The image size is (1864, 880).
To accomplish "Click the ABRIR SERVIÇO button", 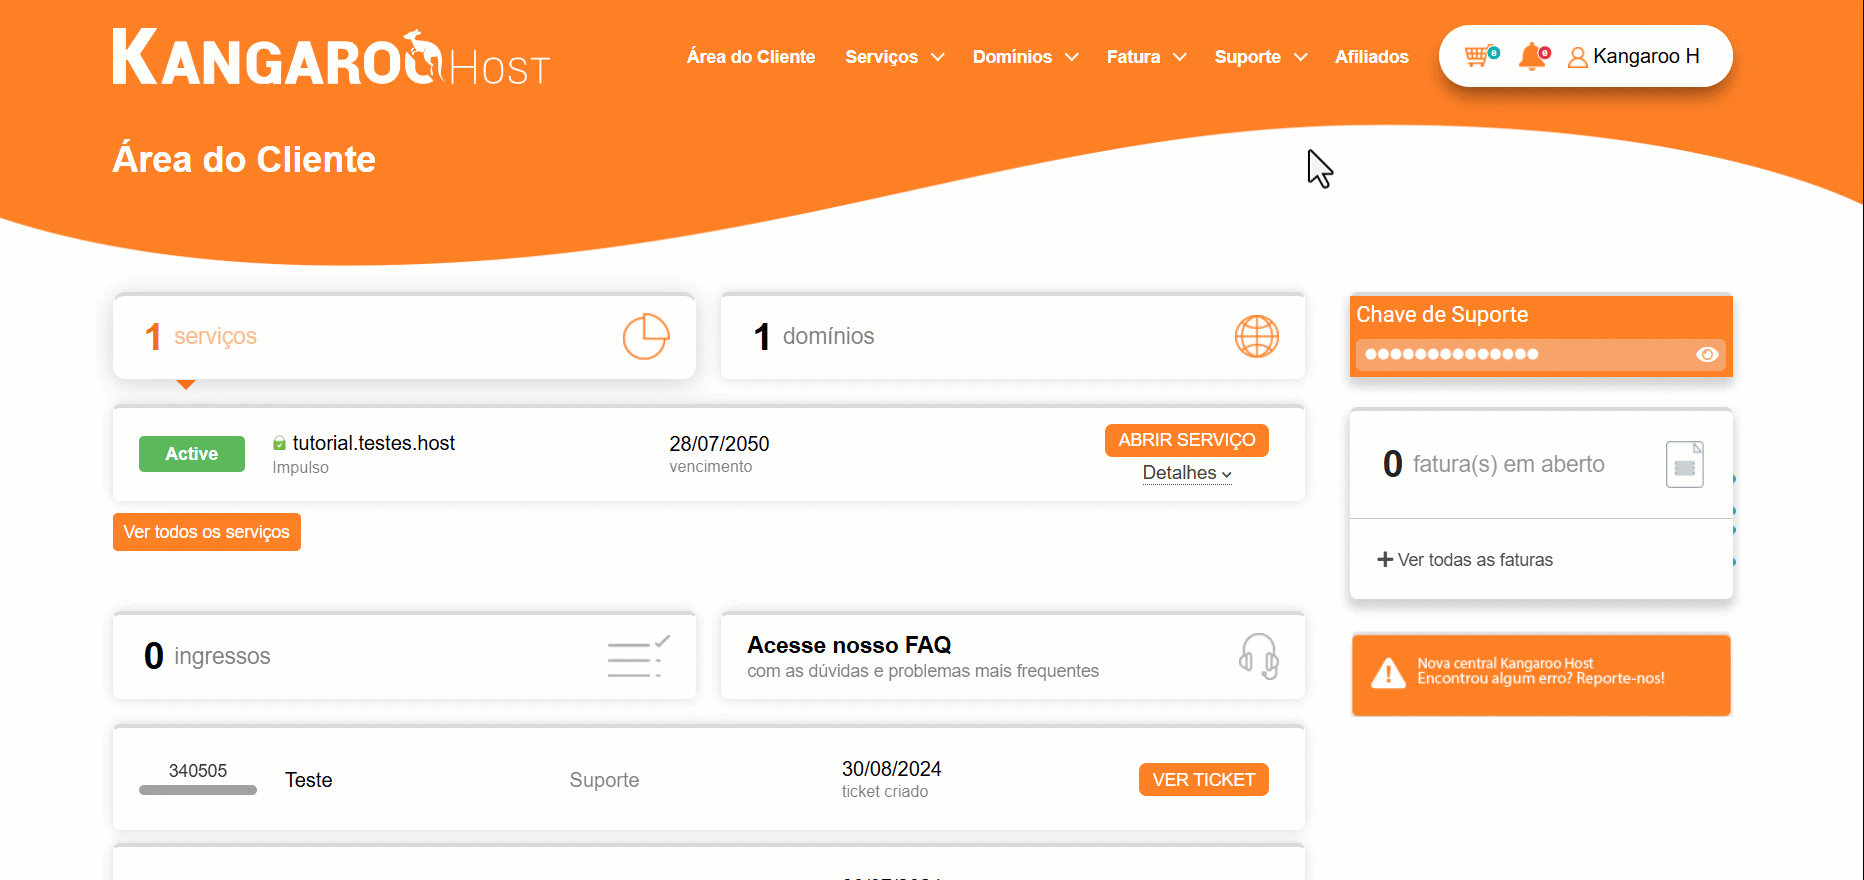I will coord(1187,440).
